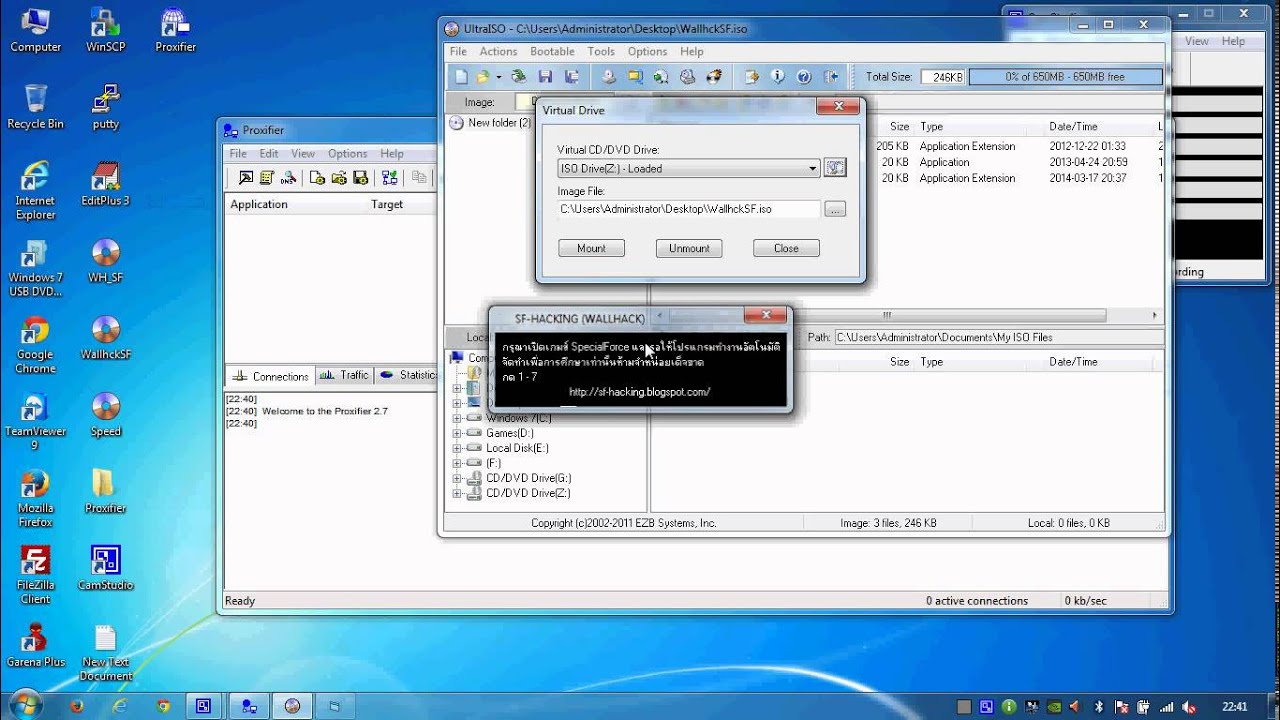Open Proxification Rules icon in Proxifier toolbar
This screenshot has height=720, width=1280.
click(245, 178)
